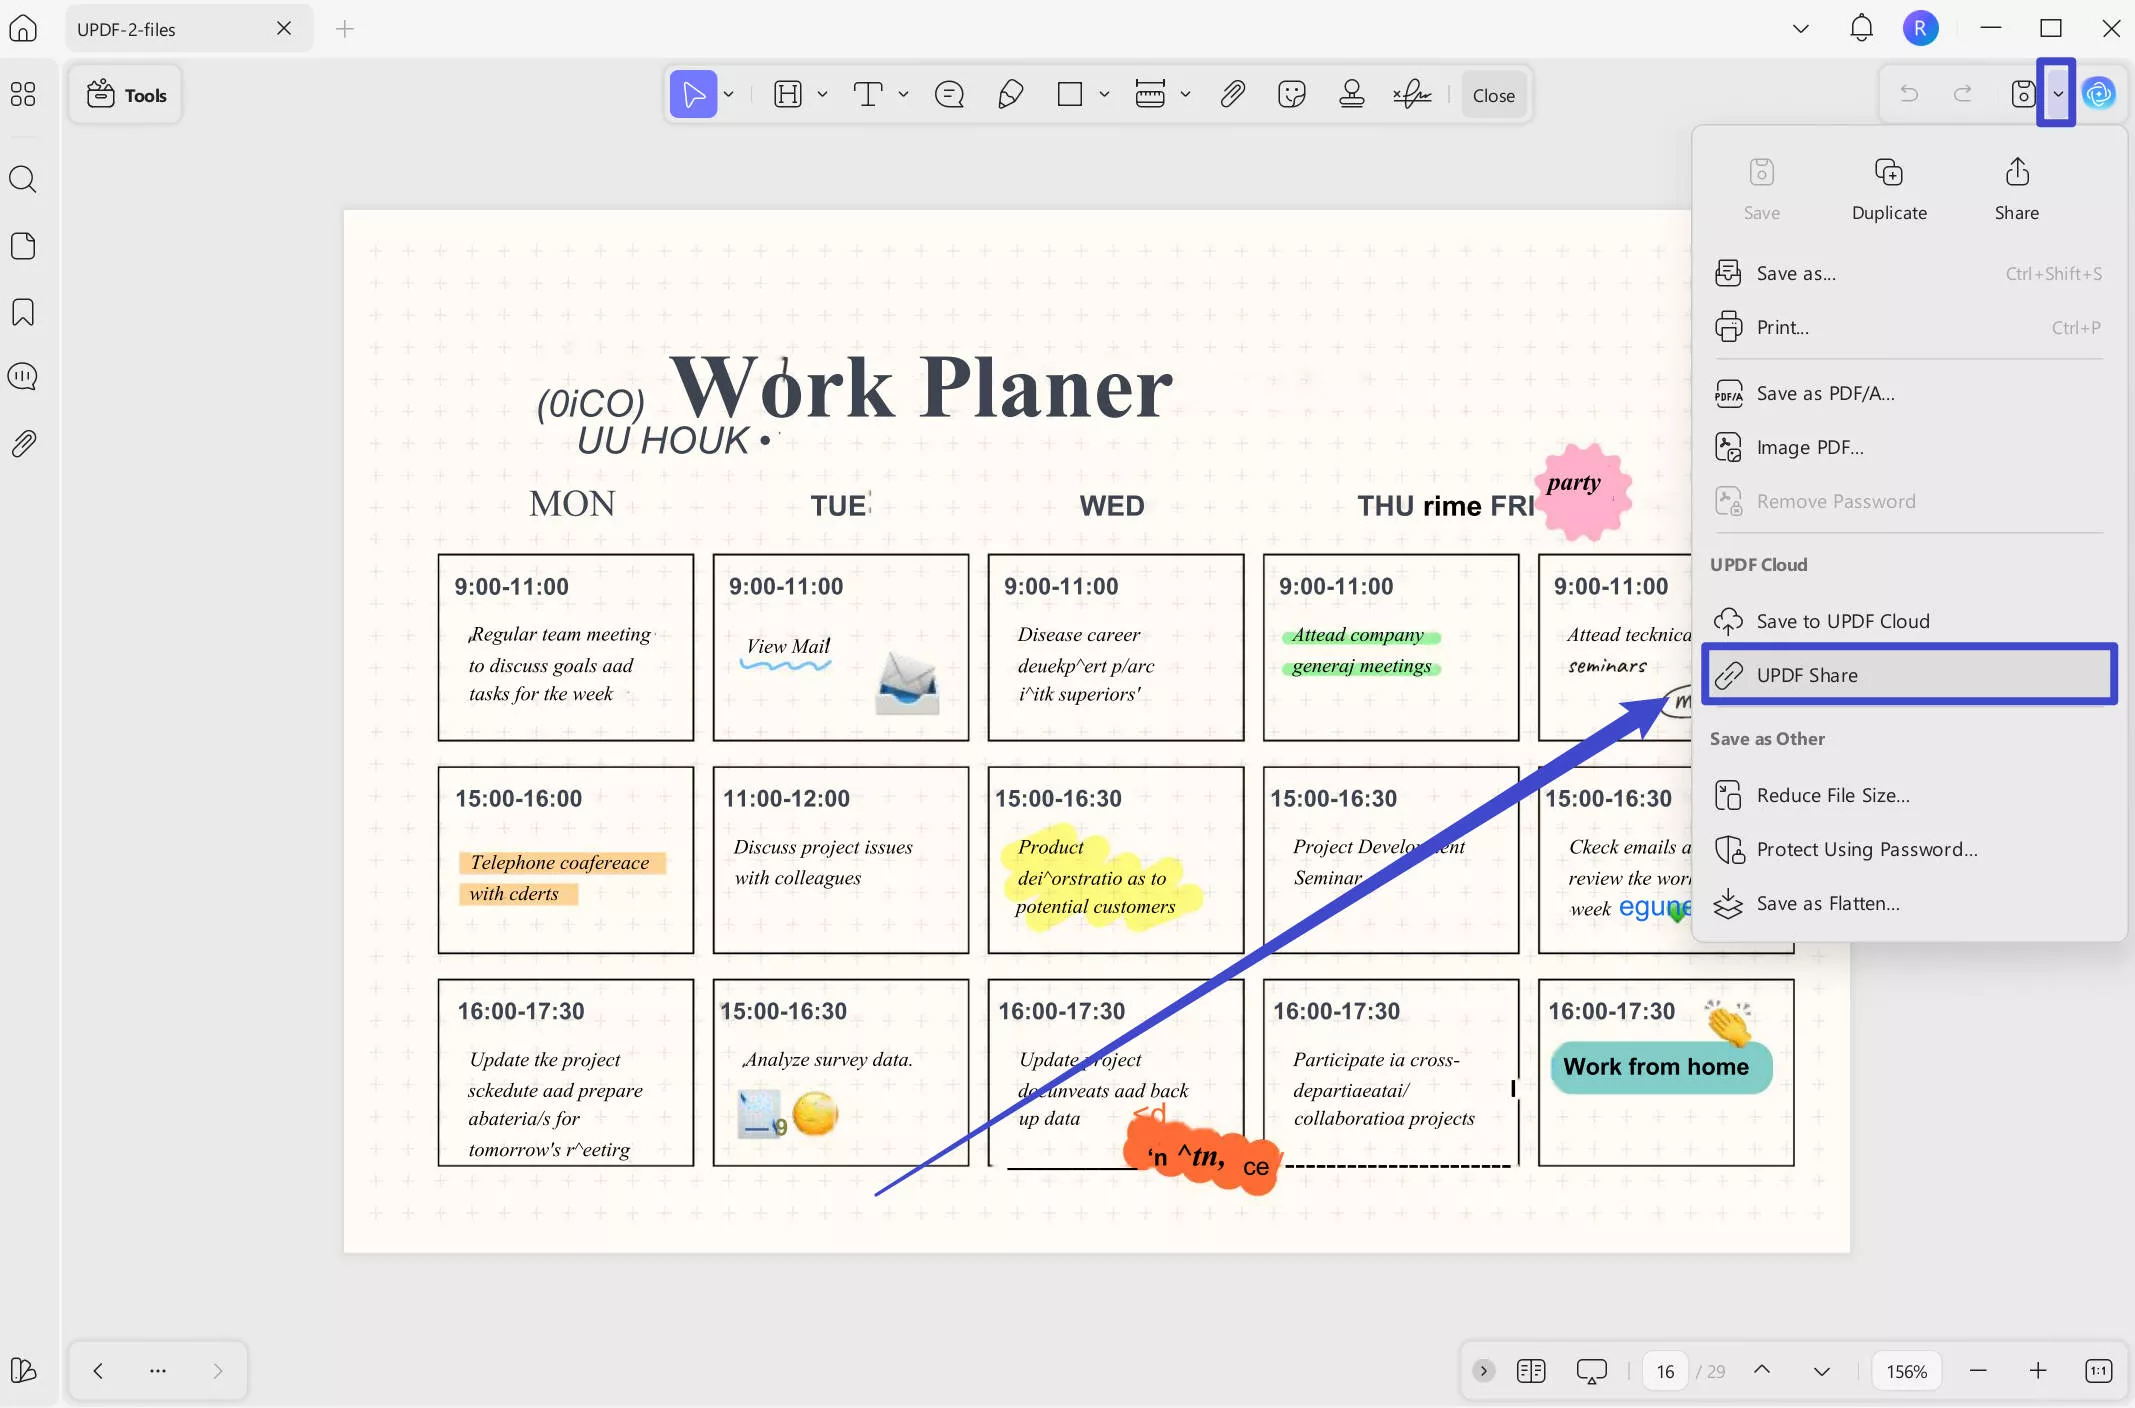Open bookmarks panel in left sidebar
Image resolution: width=2135 pixels, height=1408 pixels.
click(x=23, y=312)
